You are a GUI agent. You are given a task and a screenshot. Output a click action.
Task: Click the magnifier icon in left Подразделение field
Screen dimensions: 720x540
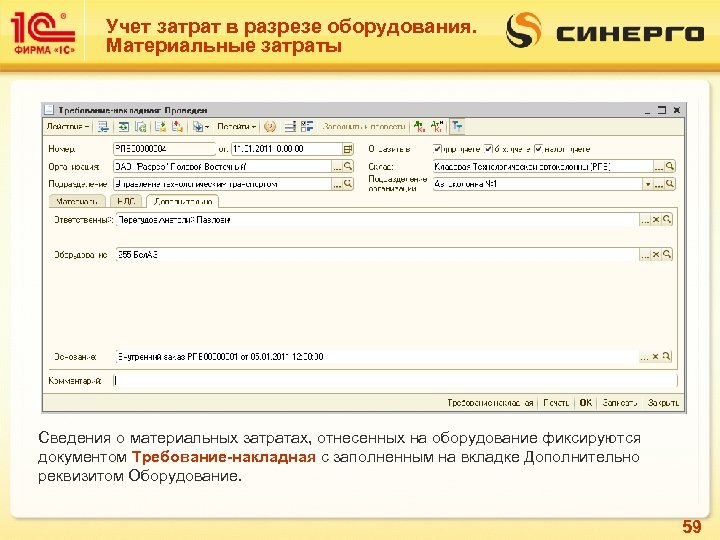click(x=348, y=184)
